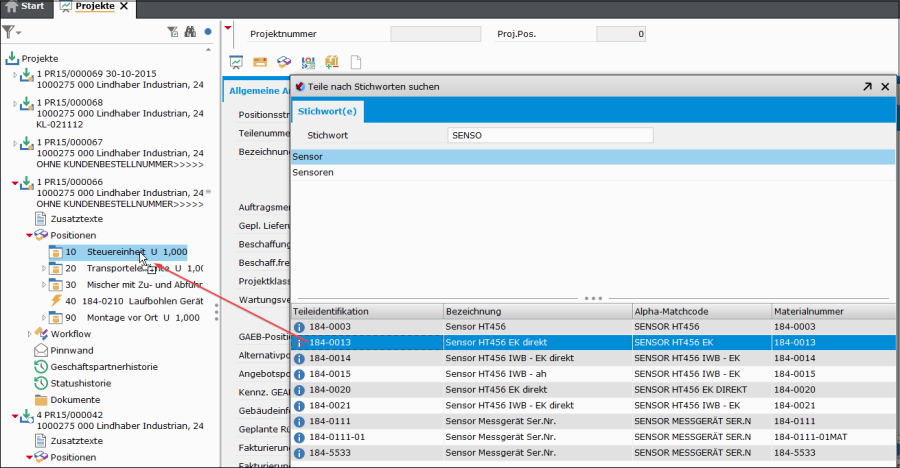Click info icon for 184-0111-01
The width and height of the screenshot is (900, 468).
[299, 438]
